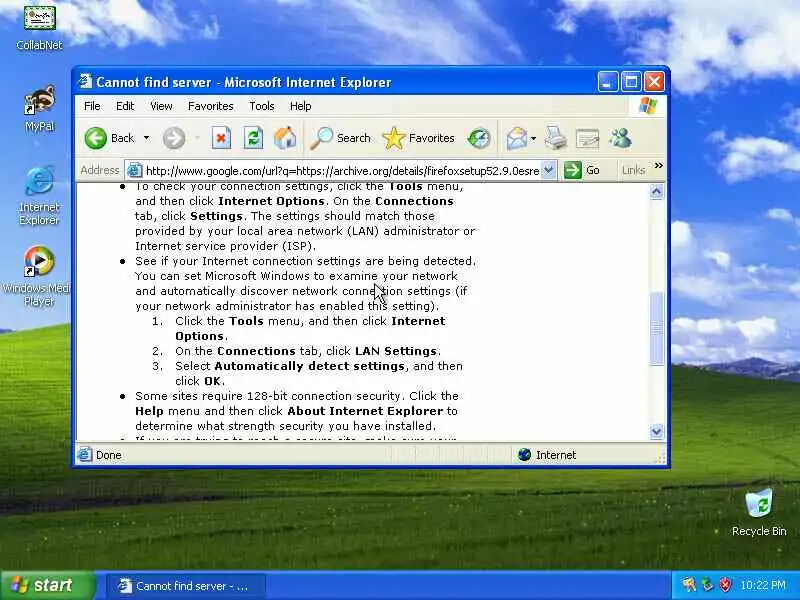This screenshot has height=600, width=800.
Task: Open the Favorites menu
Action: [211, 106]
